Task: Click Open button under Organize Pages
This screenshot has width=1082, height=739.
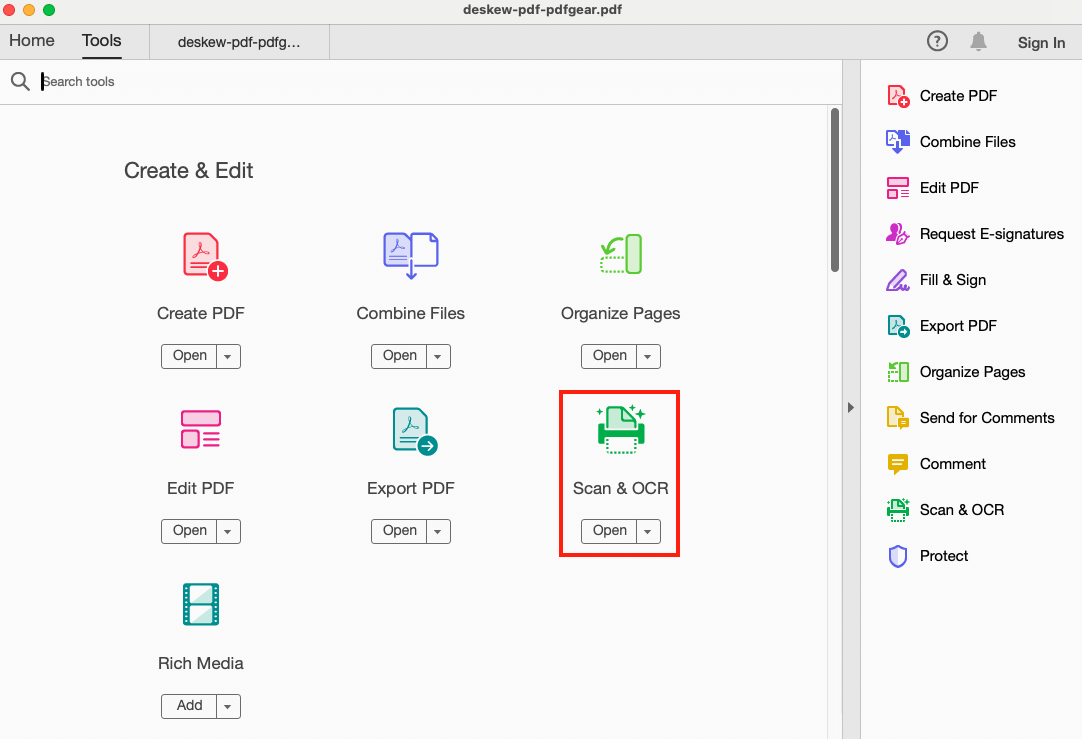Action: point(609,356)
